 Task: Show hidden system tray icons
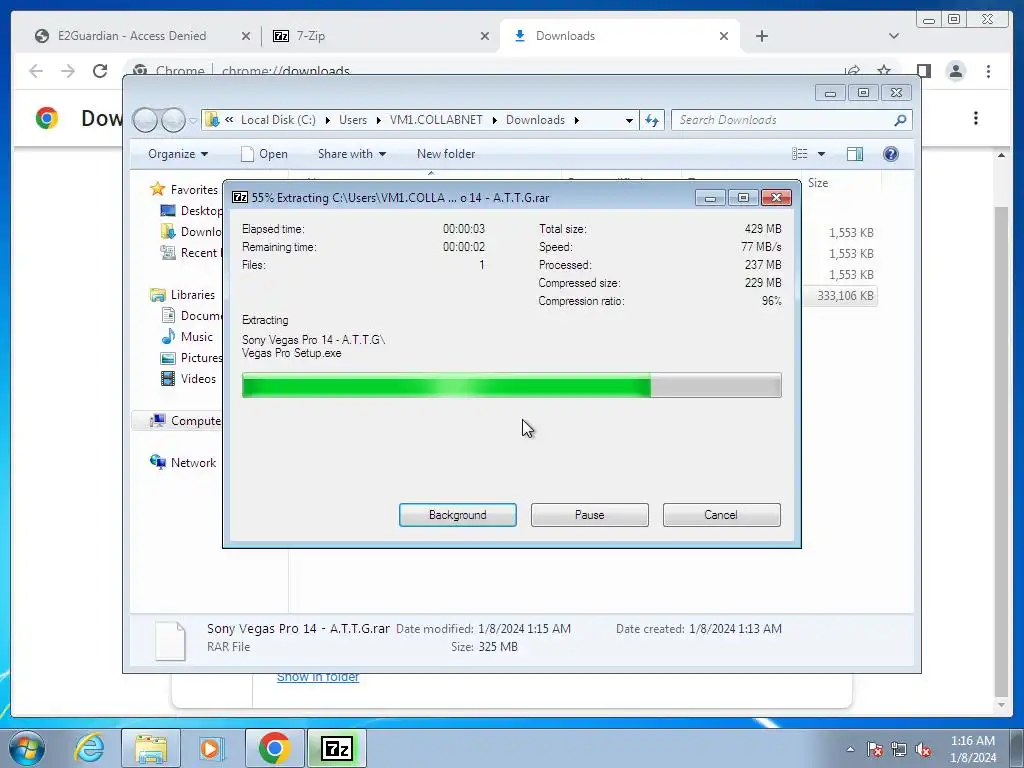pos(850,749)
